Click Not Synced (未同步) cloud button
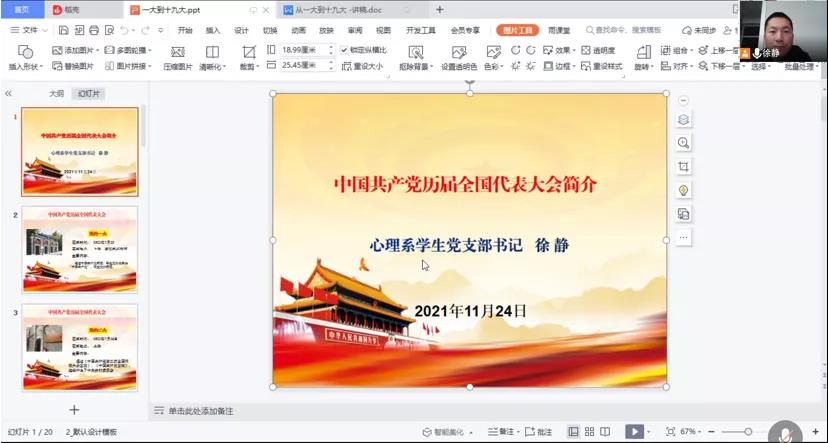828x443 pixels. (x=699, y=30)
